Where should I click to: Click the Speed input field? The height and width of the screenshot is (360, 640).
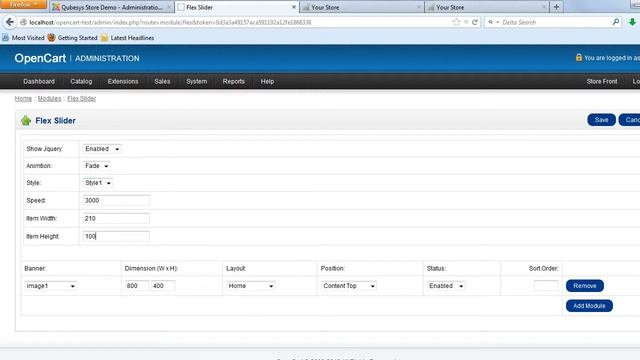pyautogui.click(x=116, y=200)
